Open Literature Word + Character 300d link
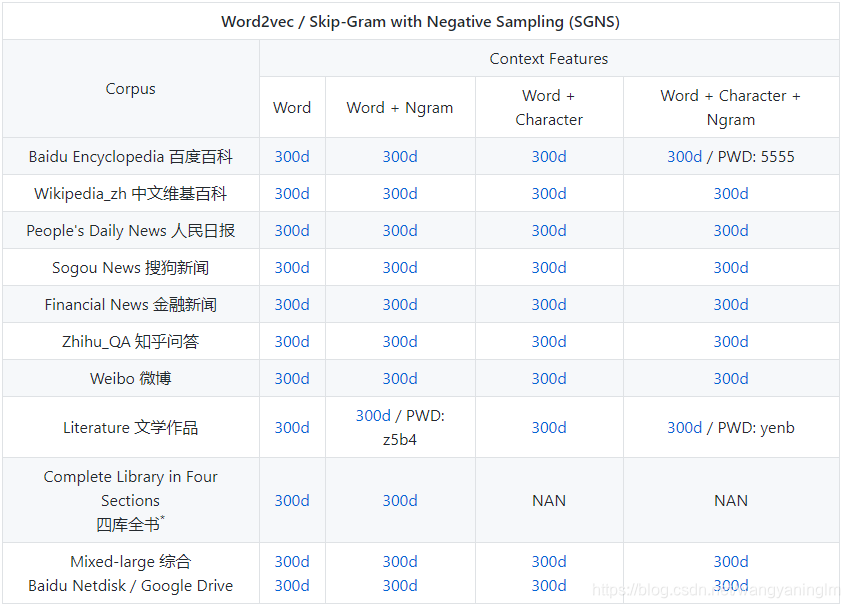This screenshot has width=850, height=608. click(x=549, y=428)
